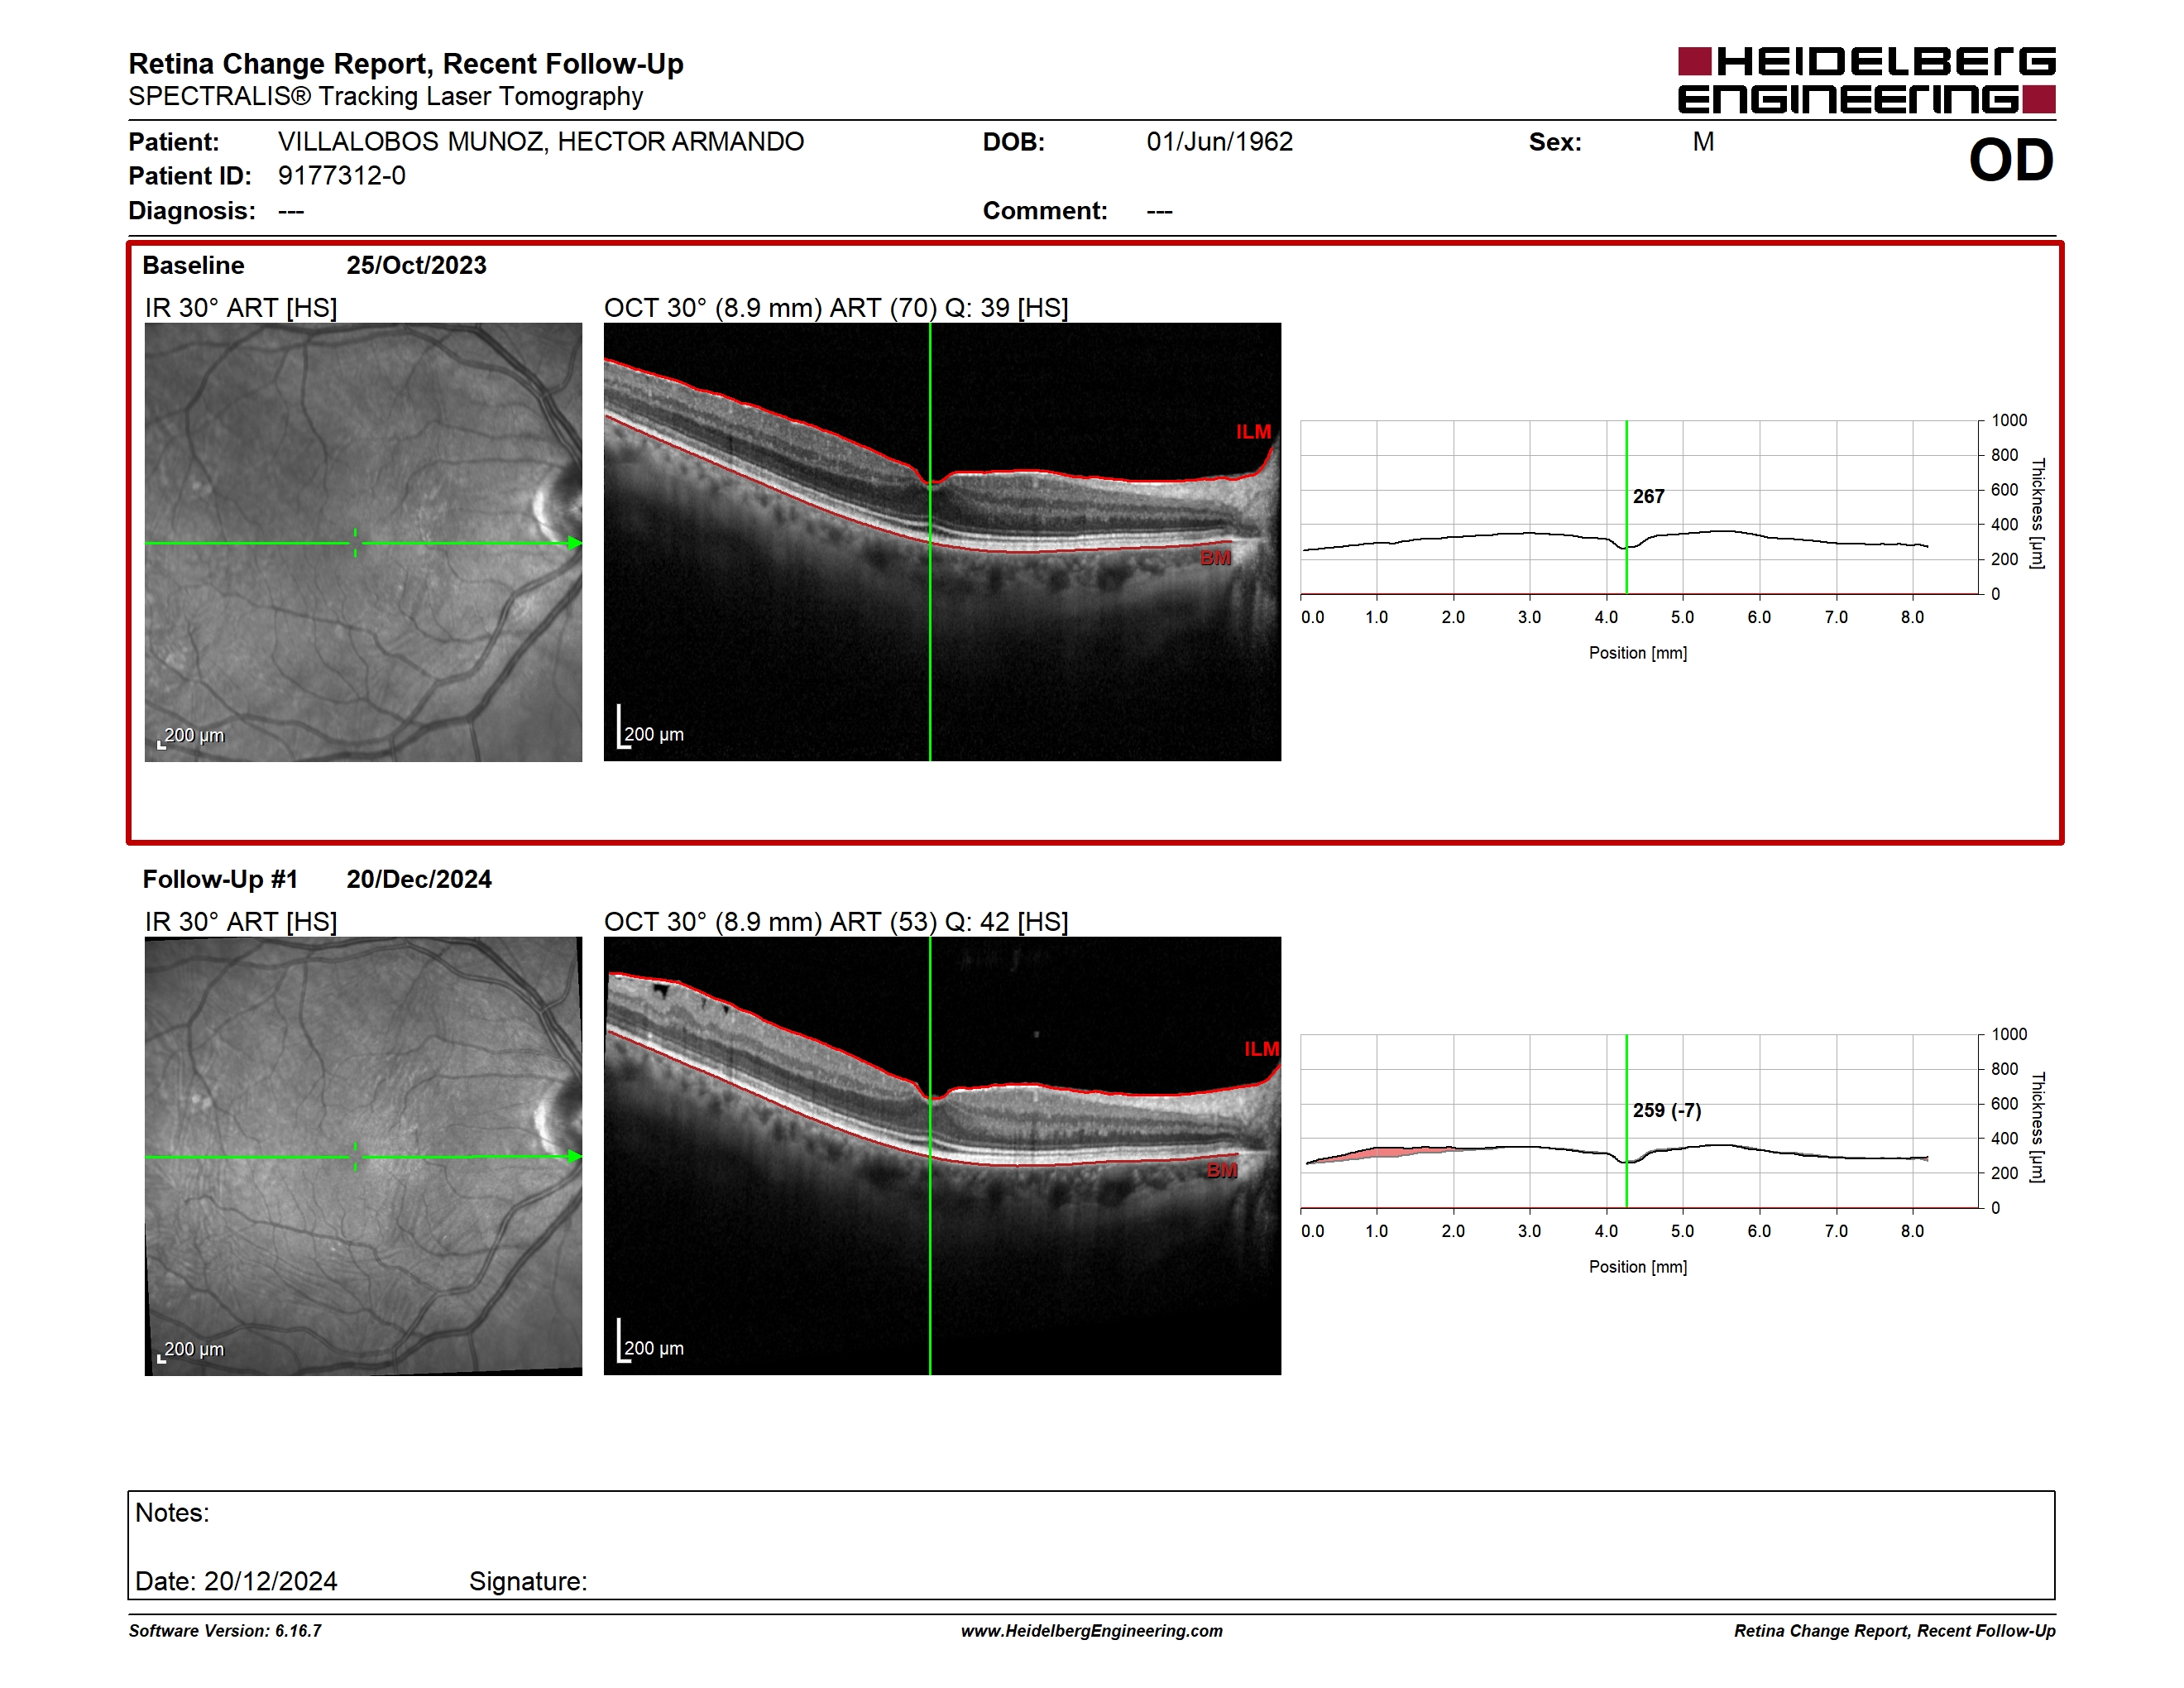Image resolution: width=2184 pixels, height=1688 pixels.
Task: Click inside the Notes box
Action: [1091, 1545]
